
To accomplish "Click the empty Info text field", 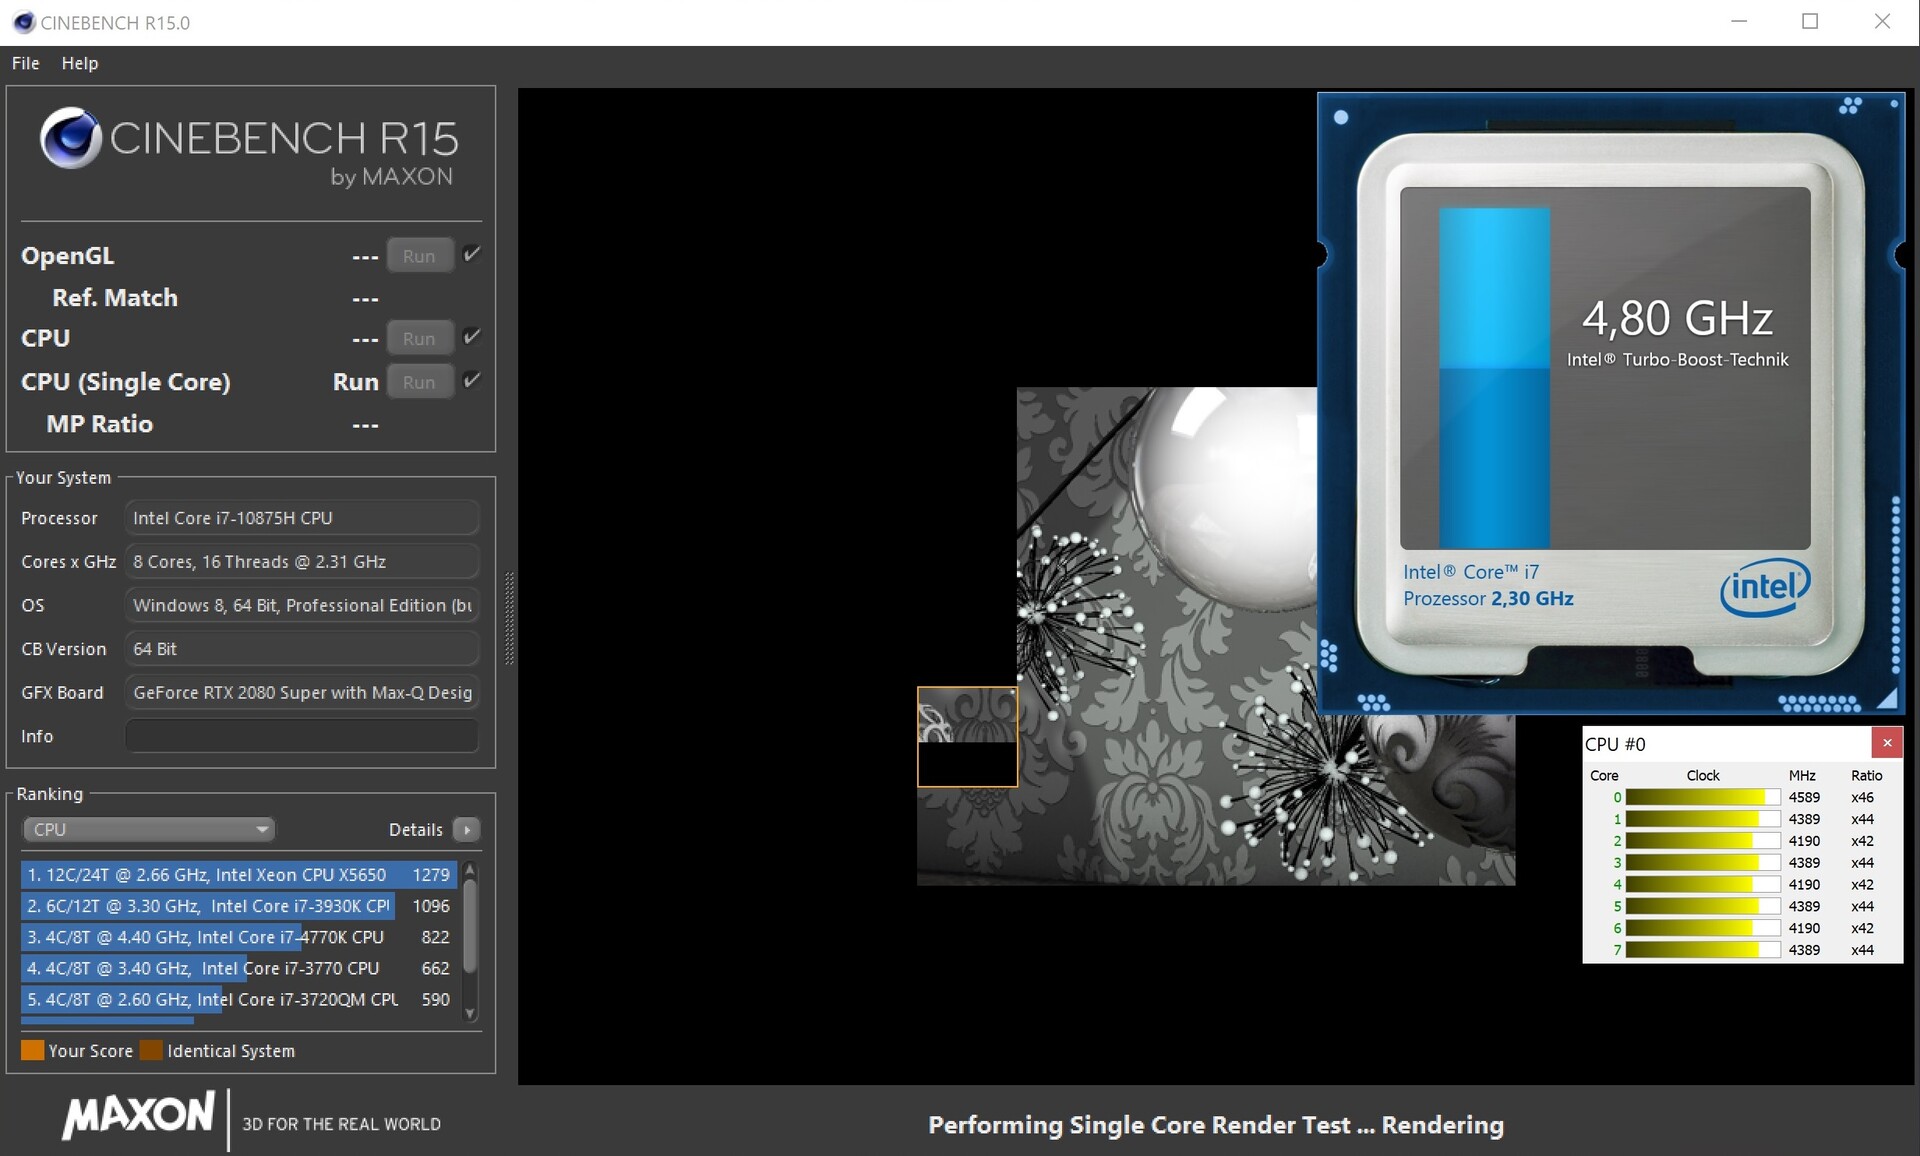I will pos(301,736).
